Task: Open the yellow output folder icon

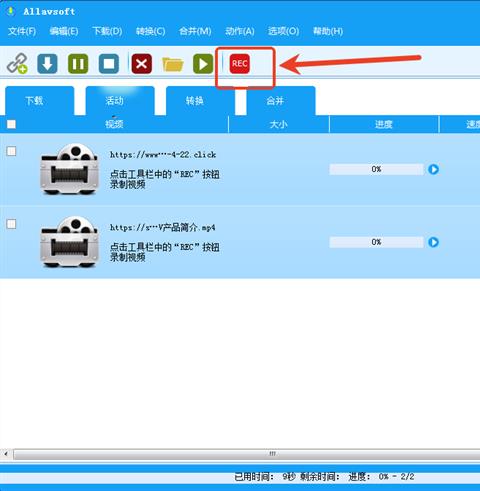Action: pyautogui.click(x=172, y=64)
